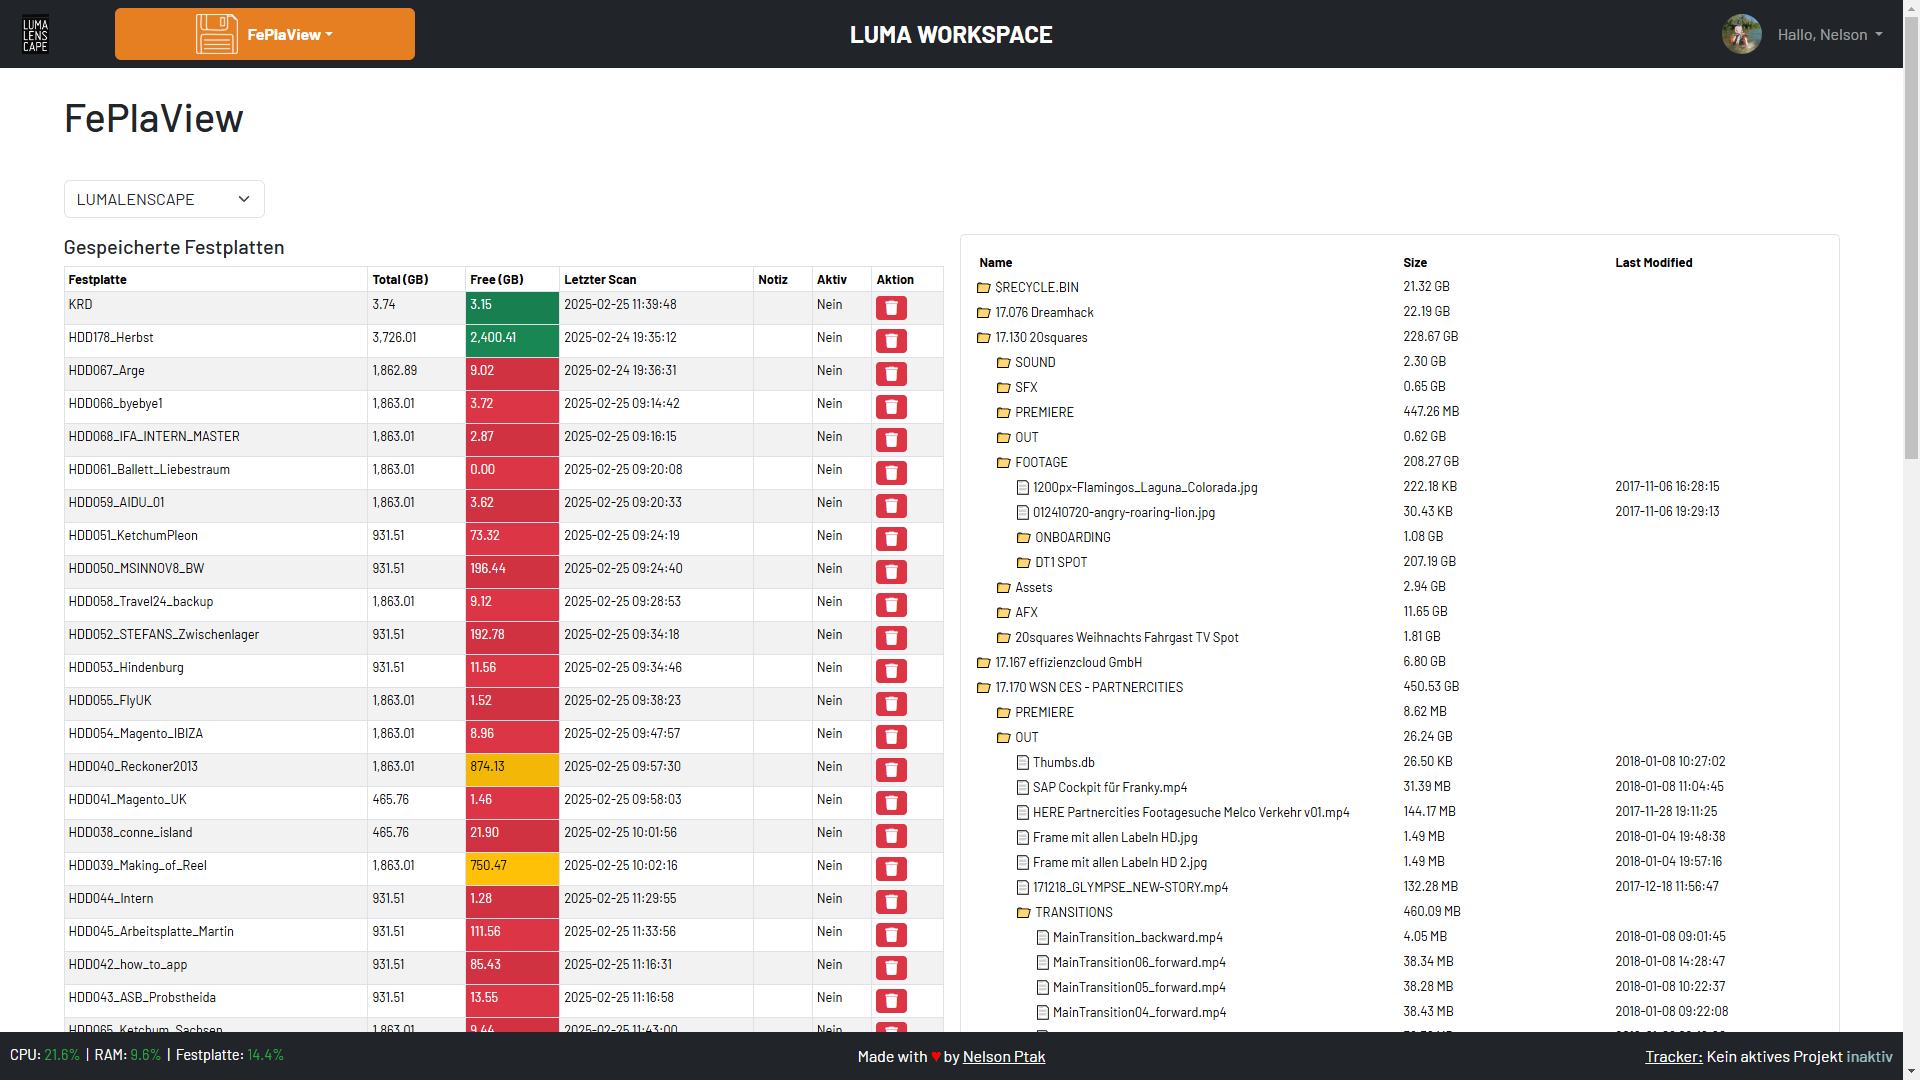Click trash icon for HDD178_Herbst
Viewport: 1920px width, 1080px height.
pos(891,341)
